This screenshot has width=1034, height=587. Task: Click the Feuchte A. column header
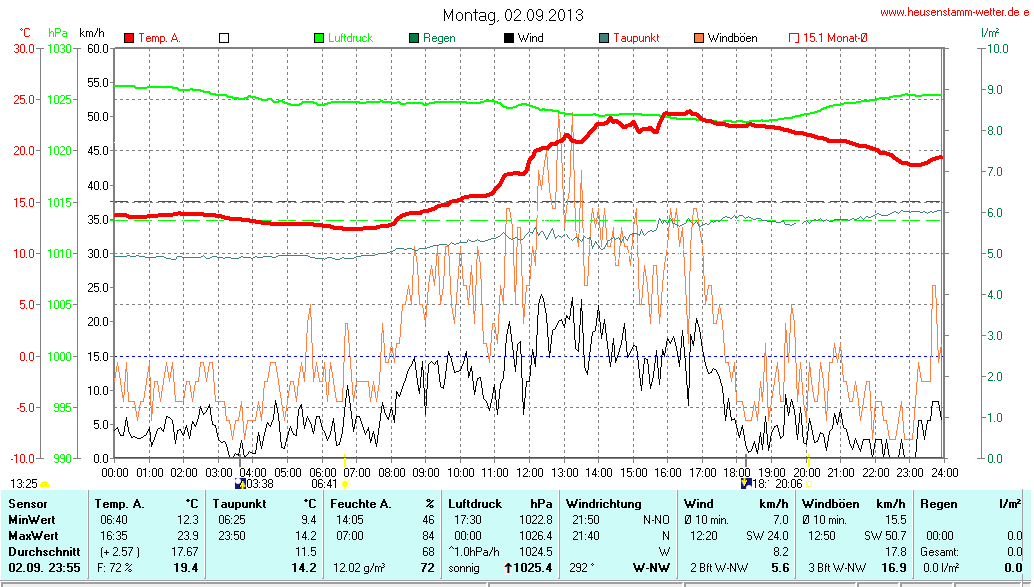click(x=360, y=503)
